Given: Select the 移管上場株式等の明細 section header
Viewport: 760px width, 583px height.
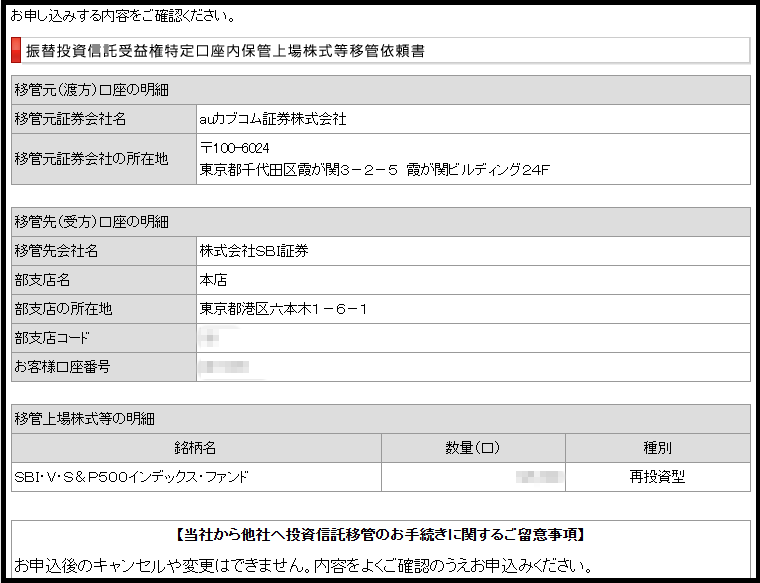Looking at the screenshot, I should click(381, 419).
